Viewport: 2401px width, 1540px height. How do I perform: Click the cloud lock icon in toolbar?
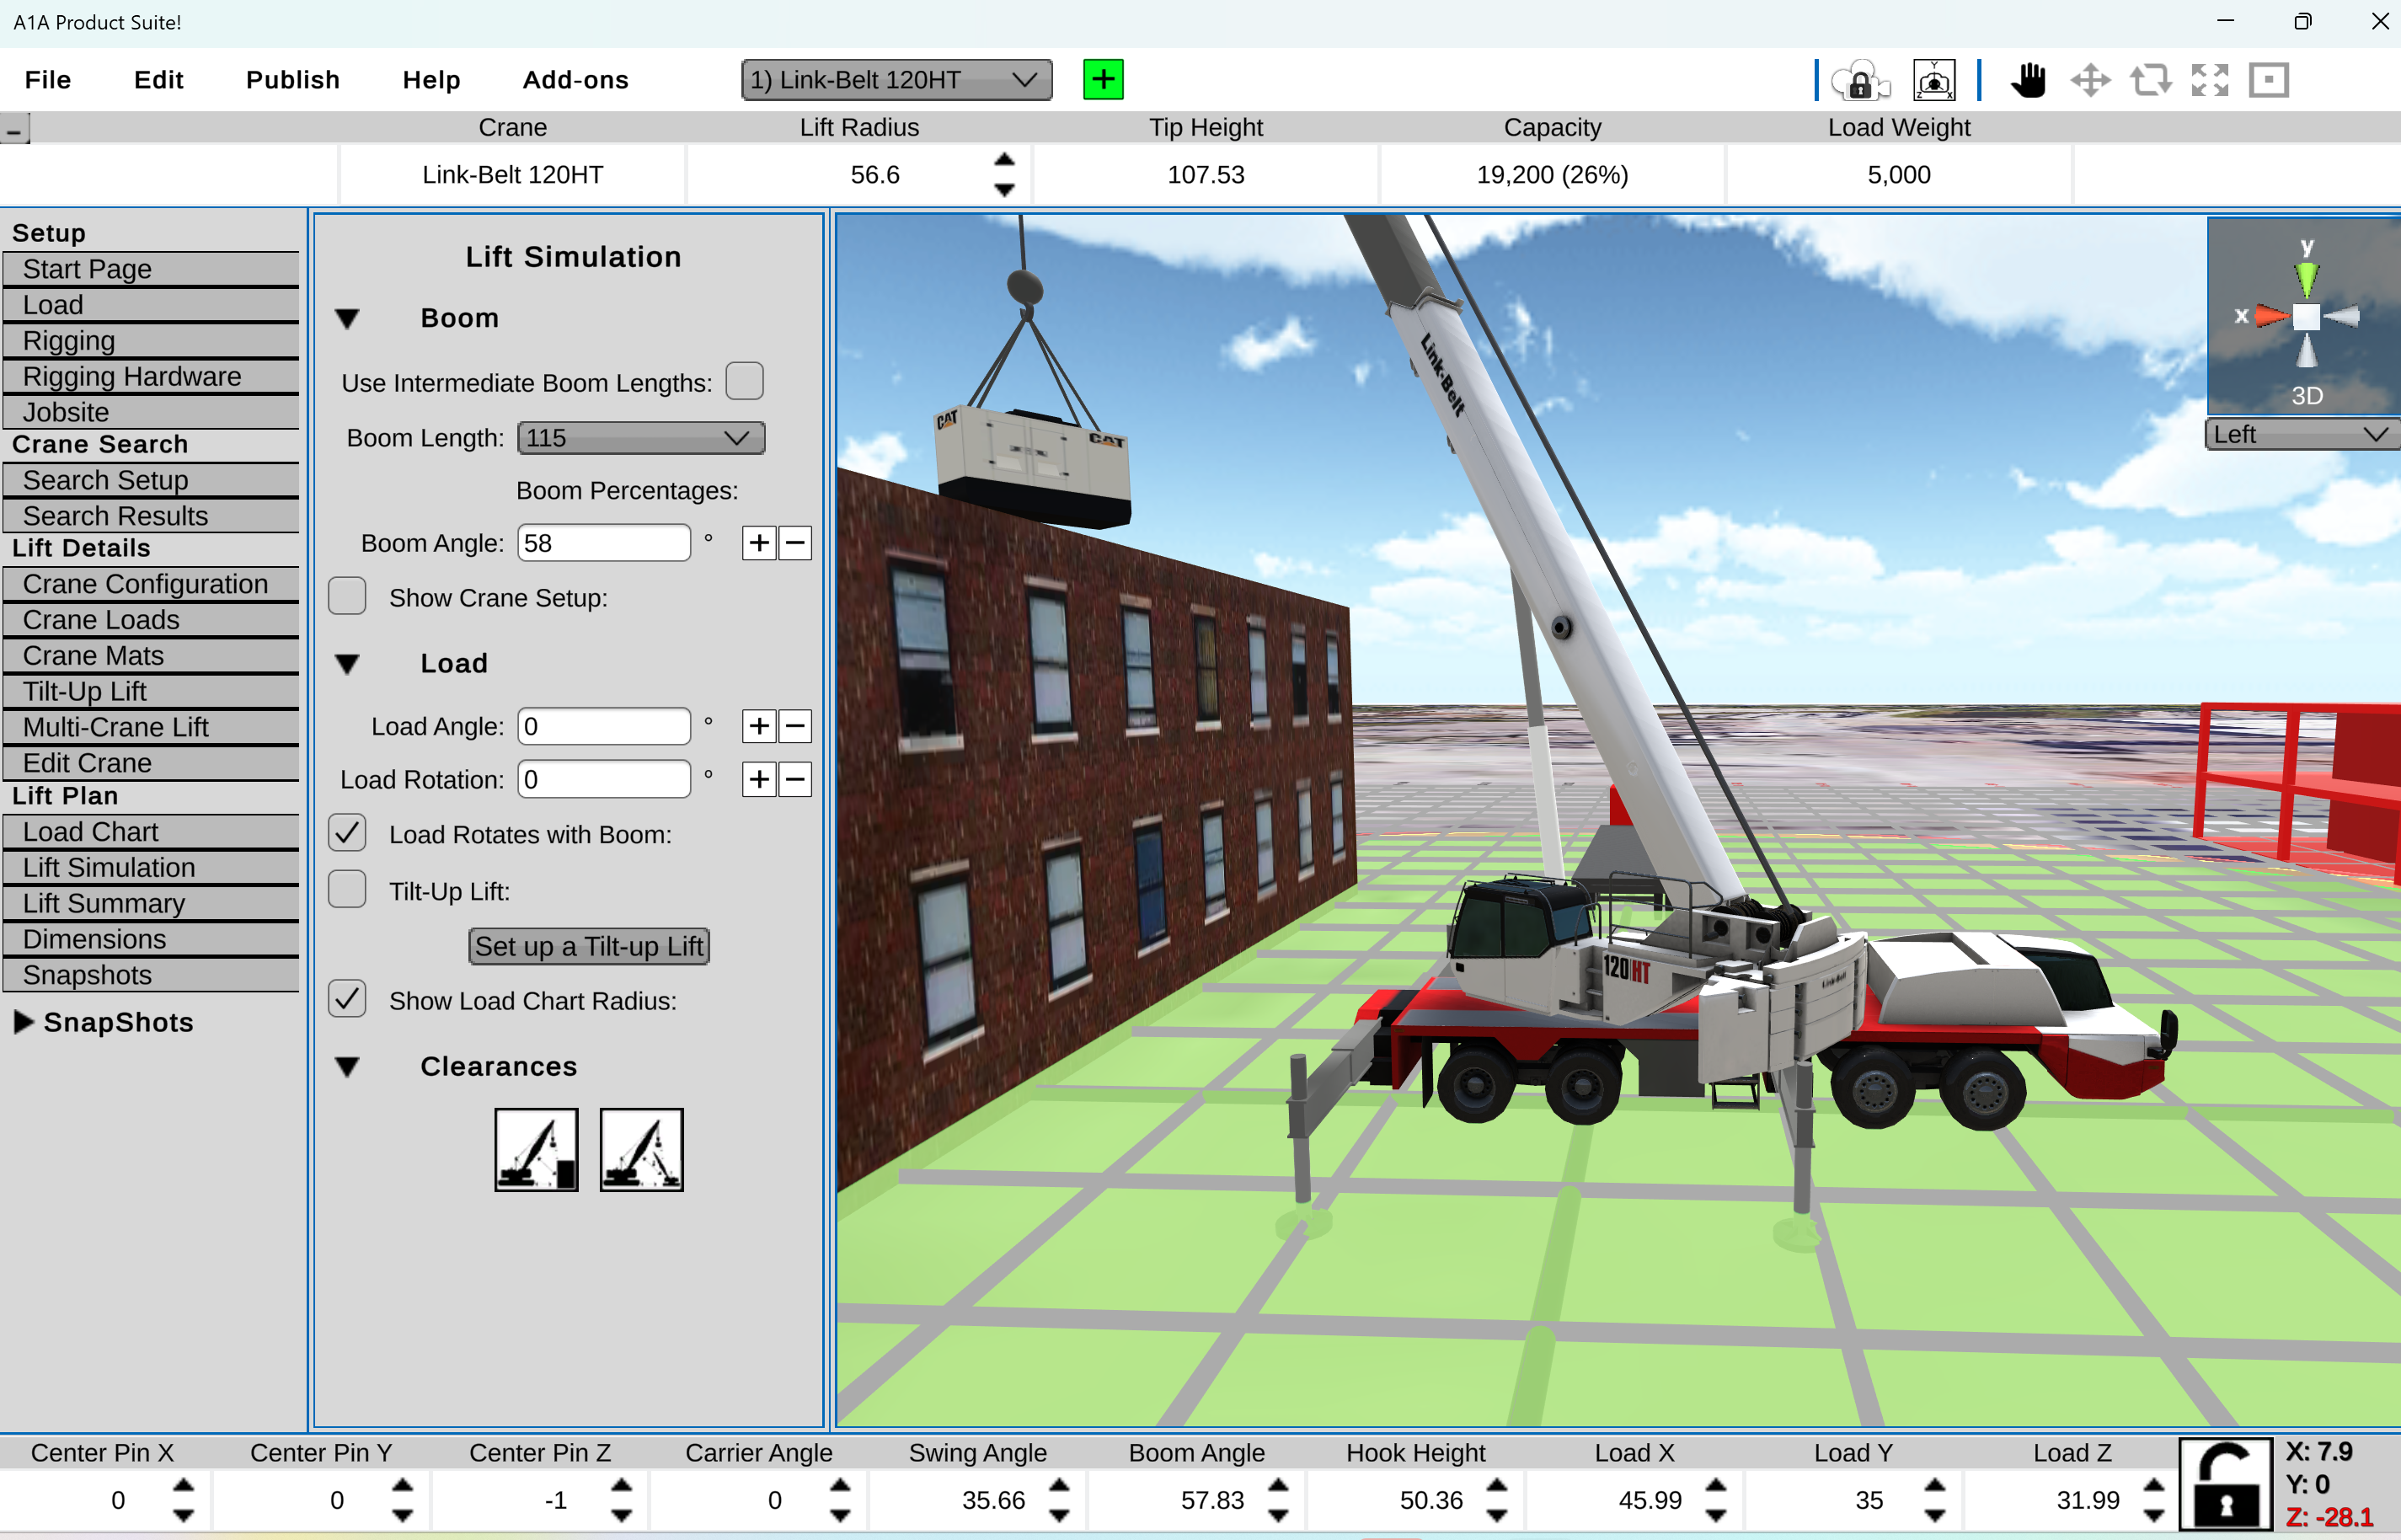click(1860, 80)
